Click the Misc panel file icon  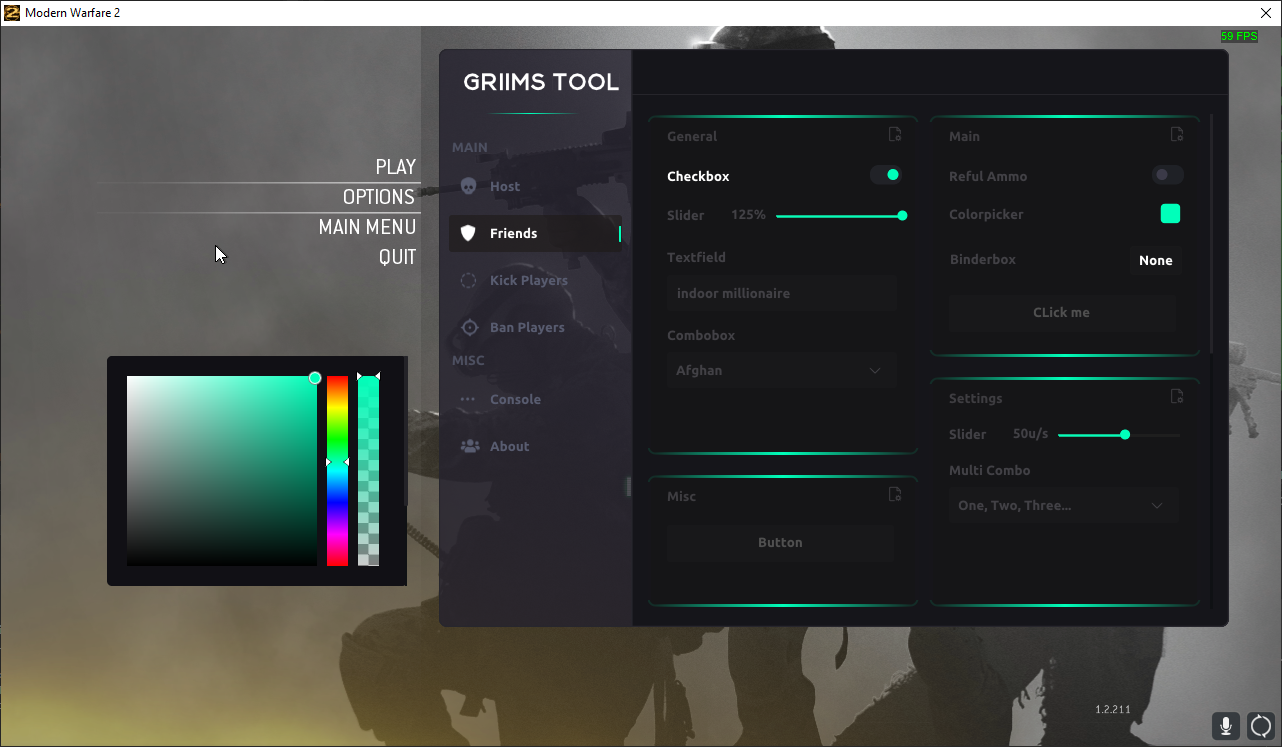click(895, 495)
